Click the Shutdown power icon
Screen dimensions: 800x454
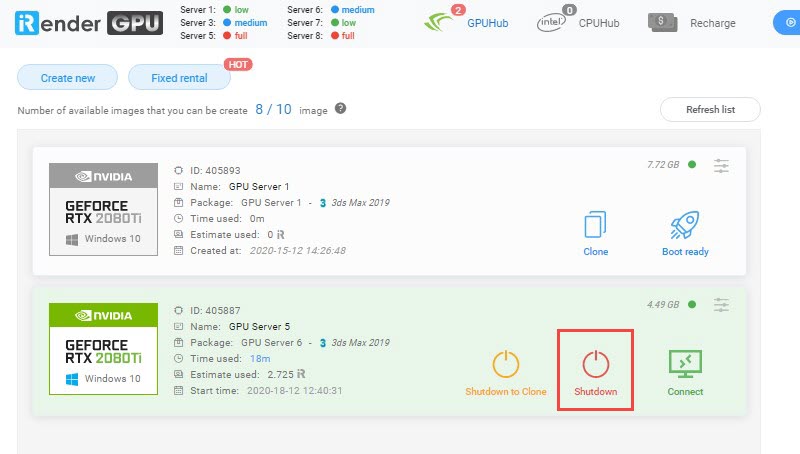tap(595, 364)
